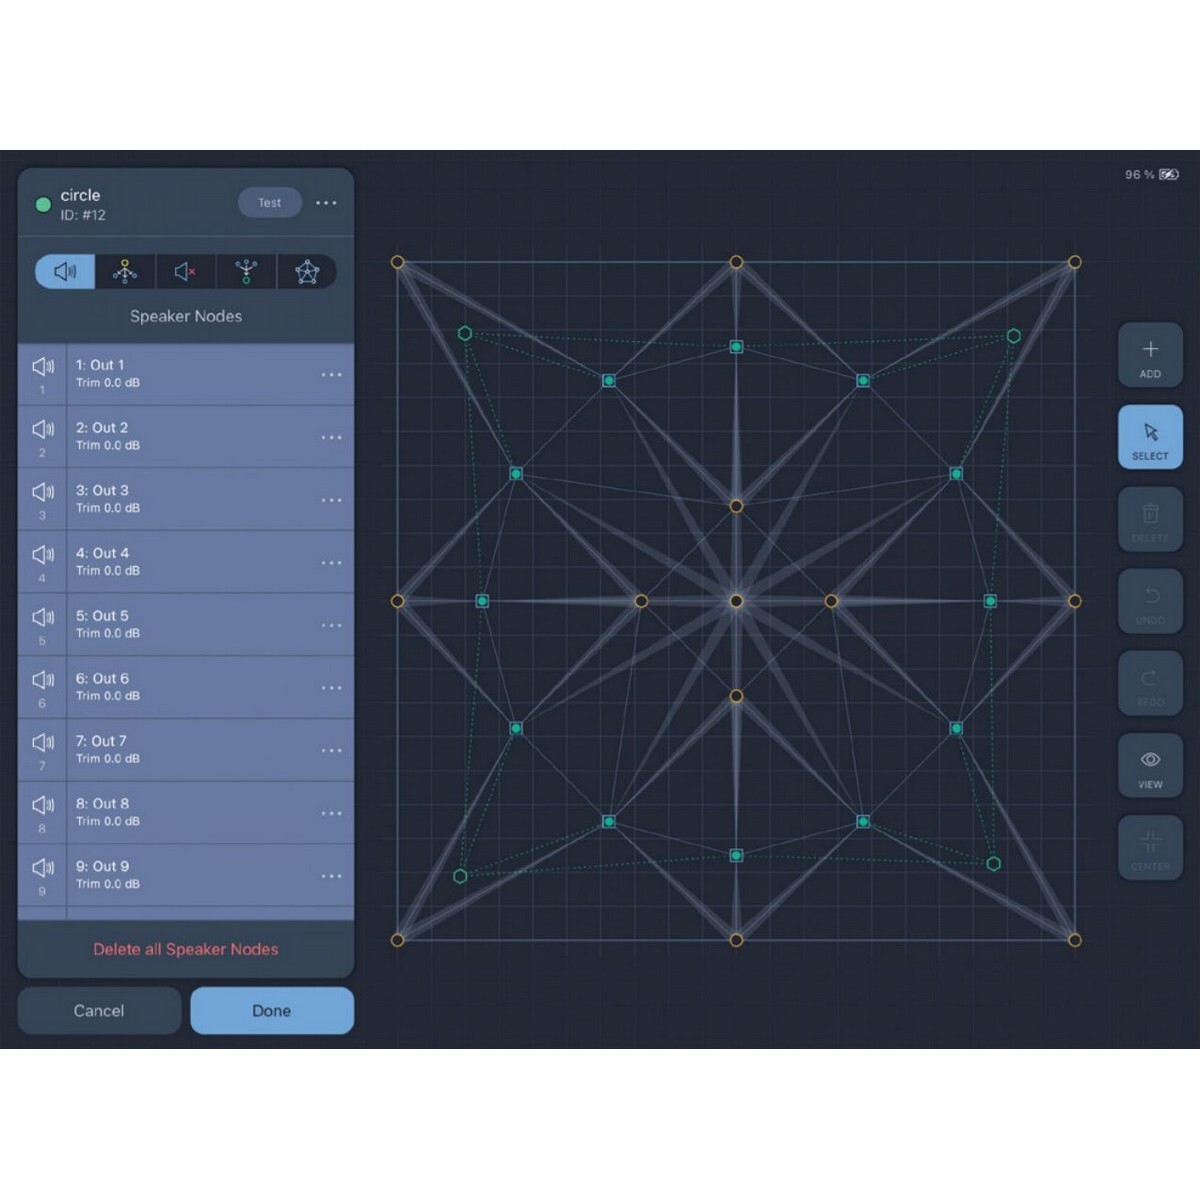
Task: Open the three-dot menu beside Test
Action: tap(326, 203)
